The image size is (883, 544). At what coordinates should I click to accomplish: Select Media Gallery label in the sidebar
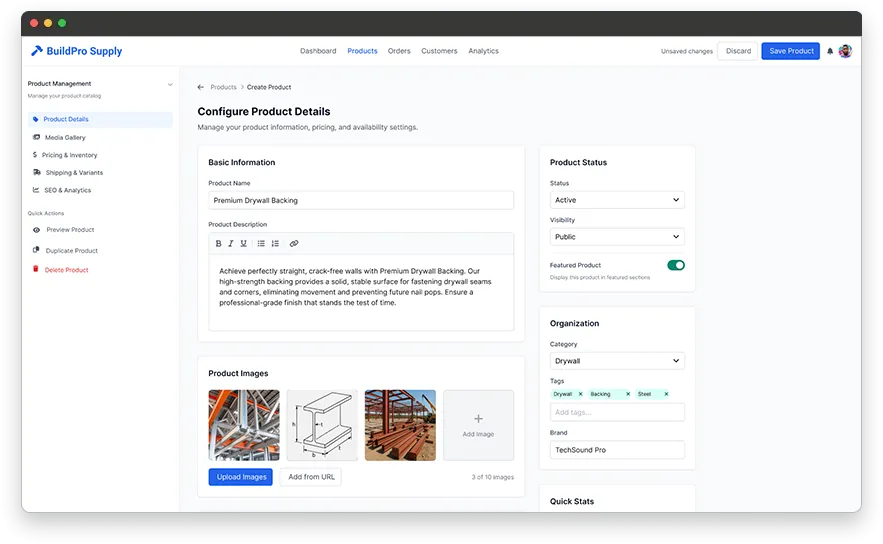tap(65, 137)
